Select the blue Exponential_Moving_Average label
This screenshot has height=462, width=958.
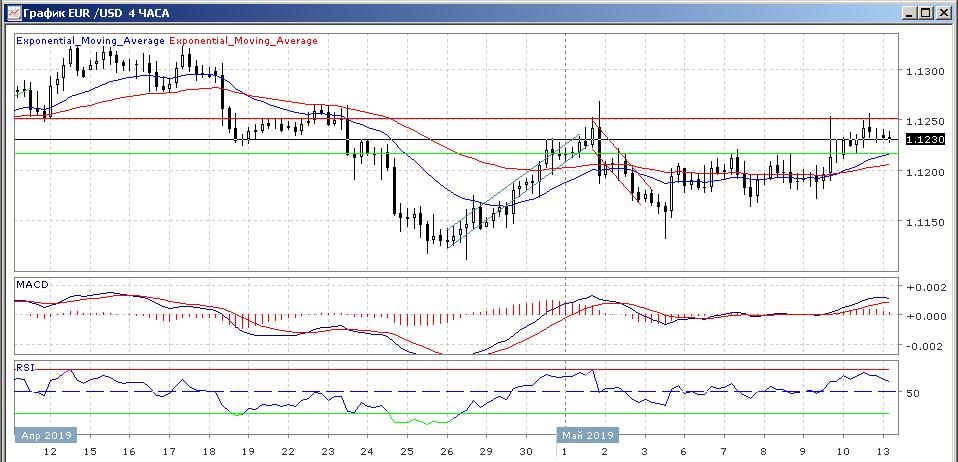point(91,41)
